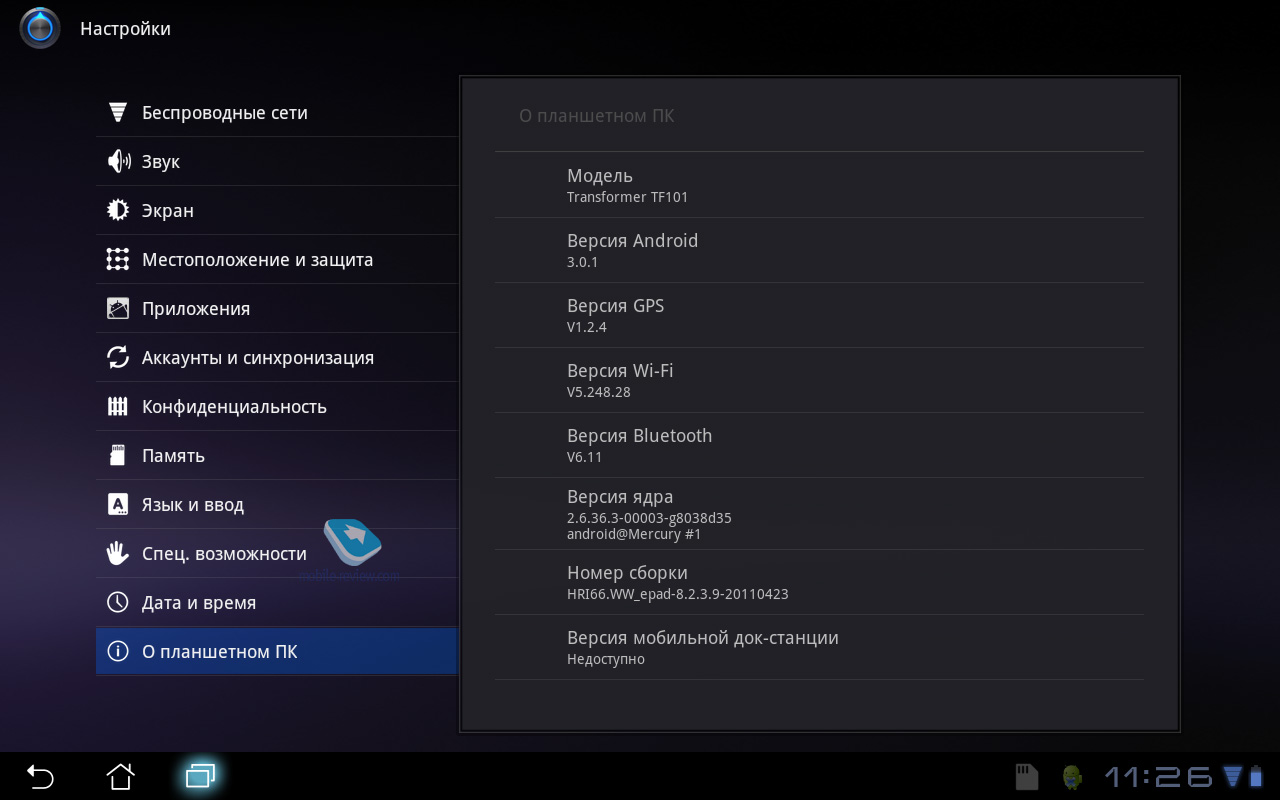
Task: Tap the battery status icon
Action: pyautogui.click(x=1254, y=777)
